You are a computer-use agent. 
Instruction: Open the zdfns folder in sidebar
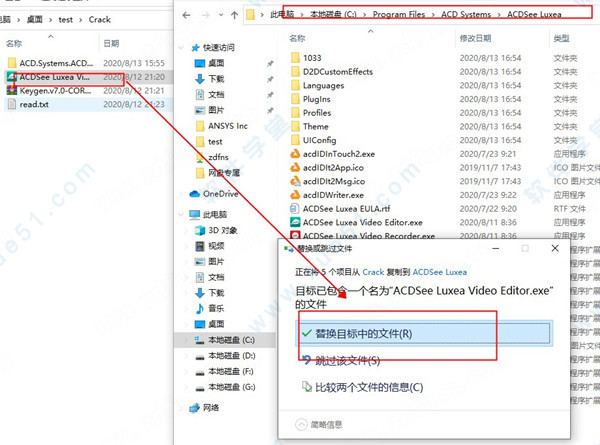click(218, 157)
